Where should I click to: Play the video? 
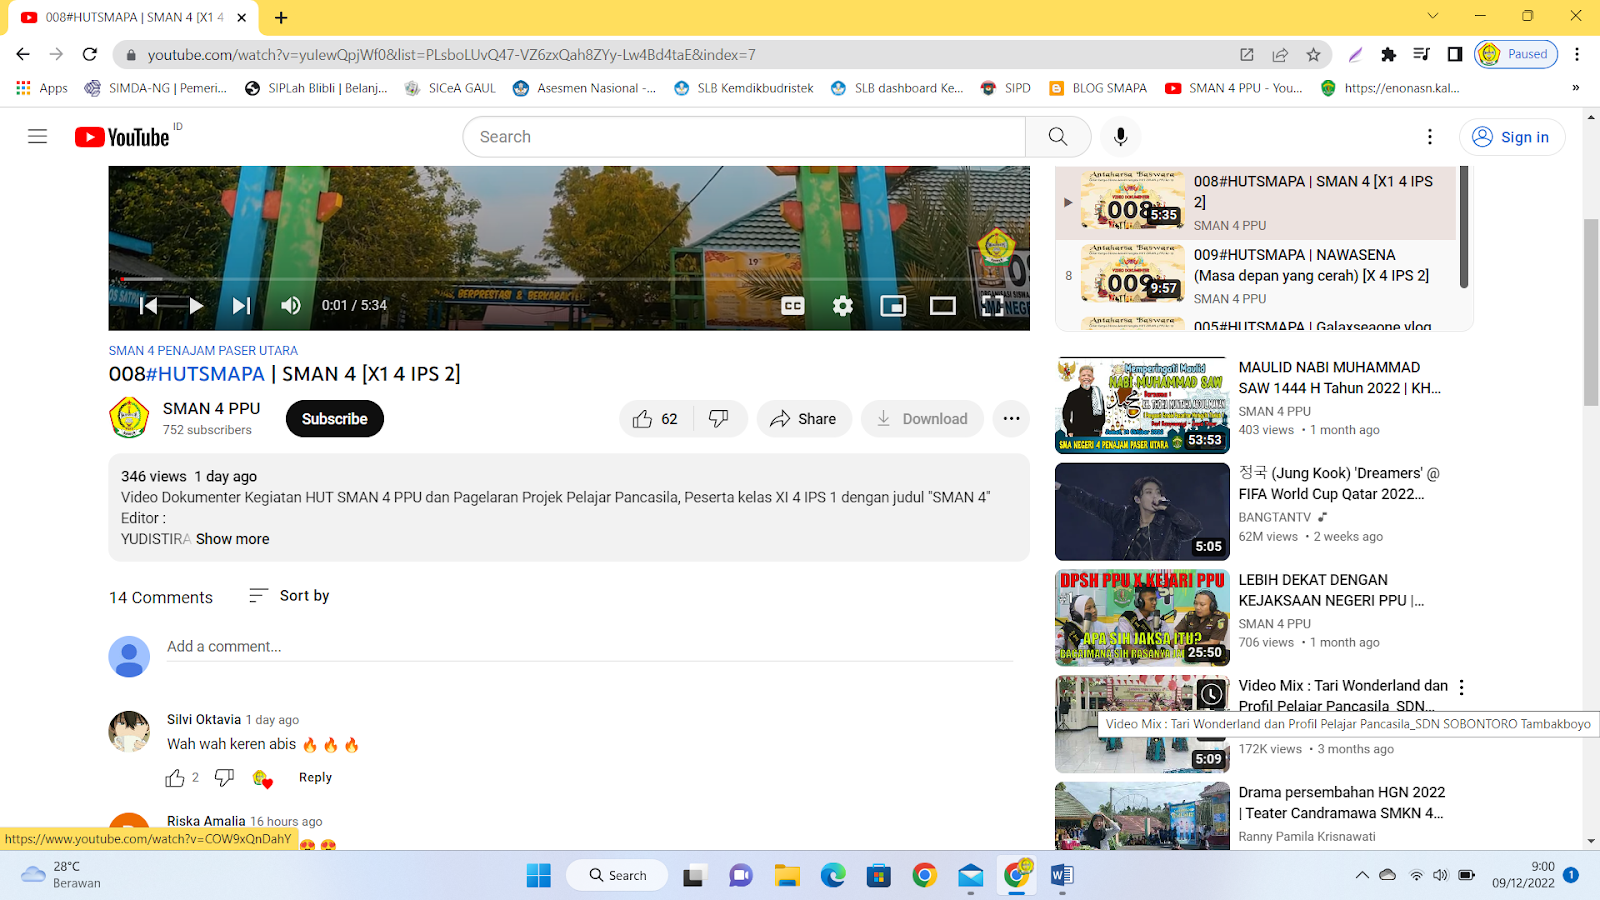click(196, 306)
